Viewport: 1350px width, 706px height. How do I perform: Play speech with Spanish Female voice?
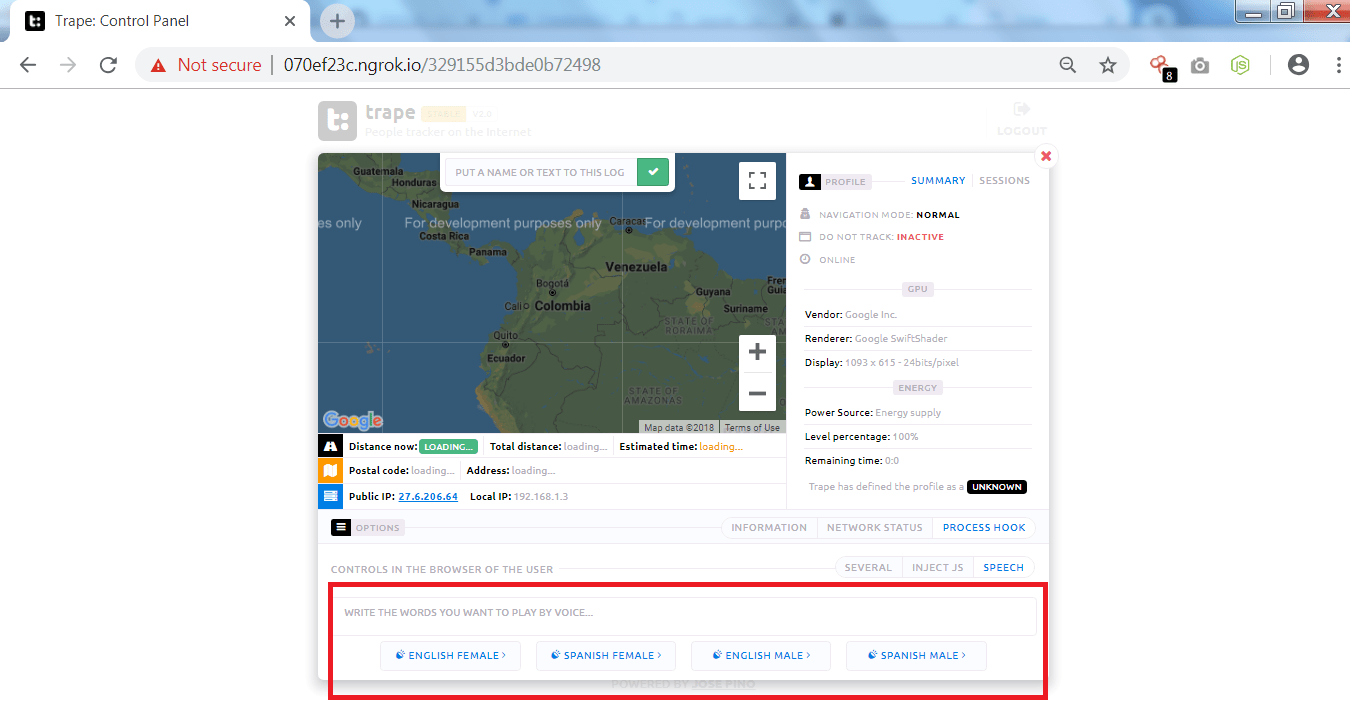coord(606,656)
